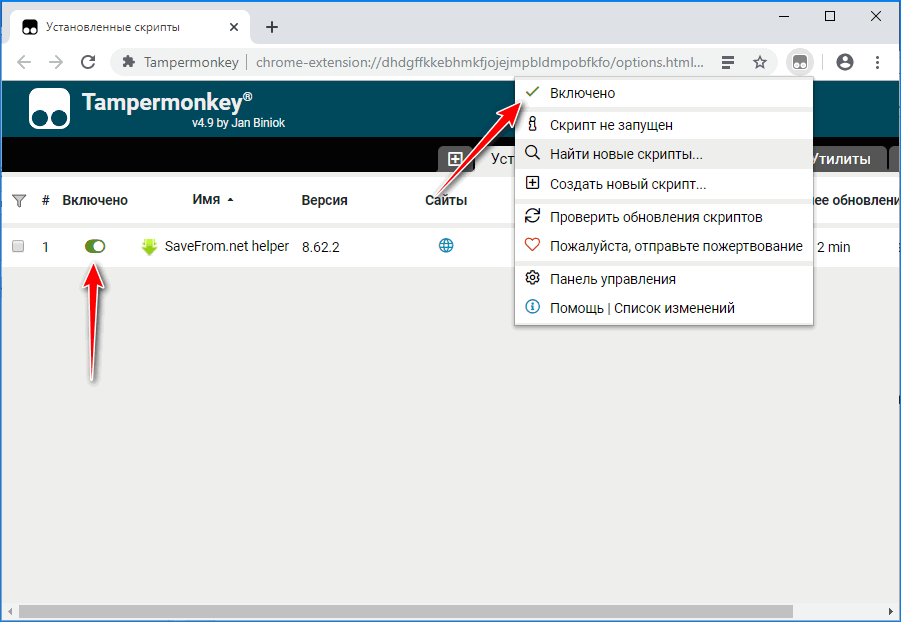
Task: Sort by the Включено column header
Action: (95, 201)
